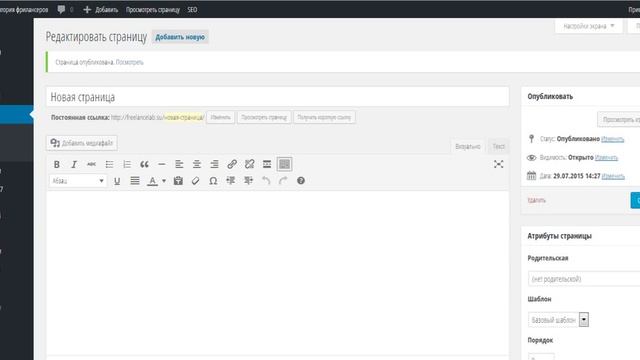This screenshot has width=640, height=360.
Task: Expand the Настройки экрана panel
Action: click(589, 26)
